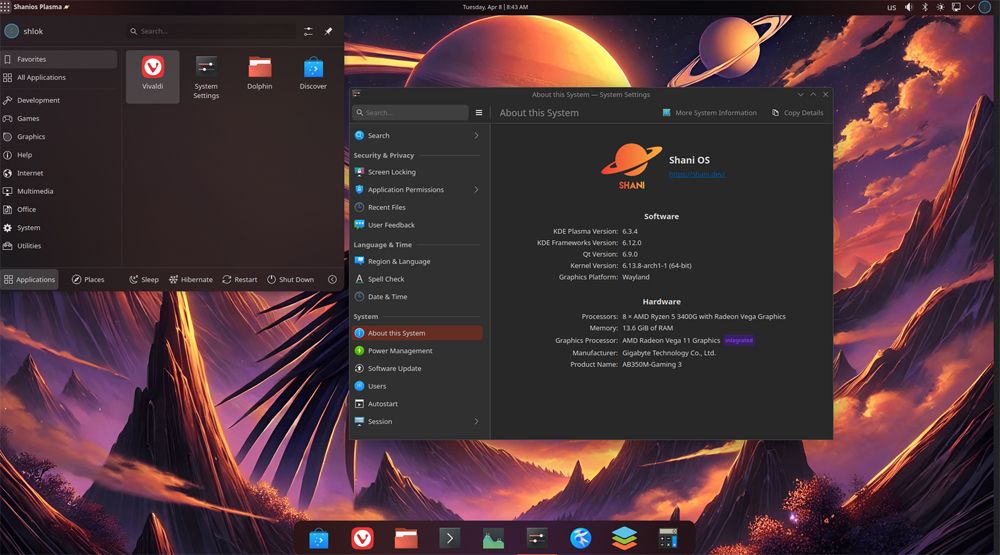Open Spell Check settings
Image resolution: width=1000 pixels, height=555 pixels.
pyautogui.click(x=417, y=279)
